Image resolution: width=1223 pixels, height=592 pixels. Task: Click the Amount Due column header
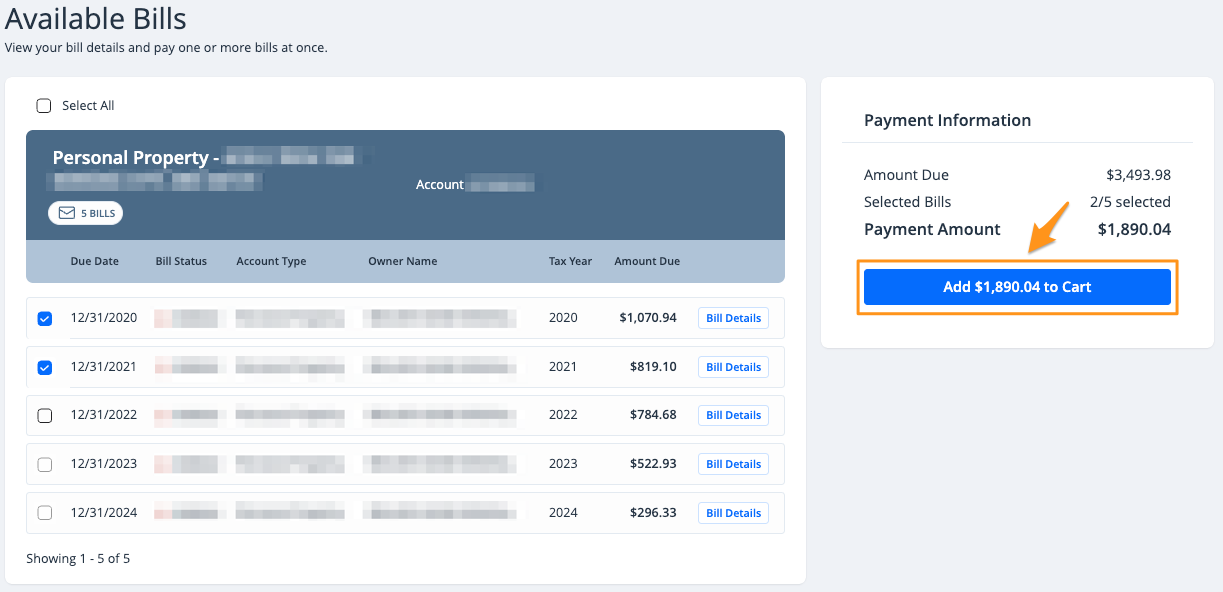647,261
